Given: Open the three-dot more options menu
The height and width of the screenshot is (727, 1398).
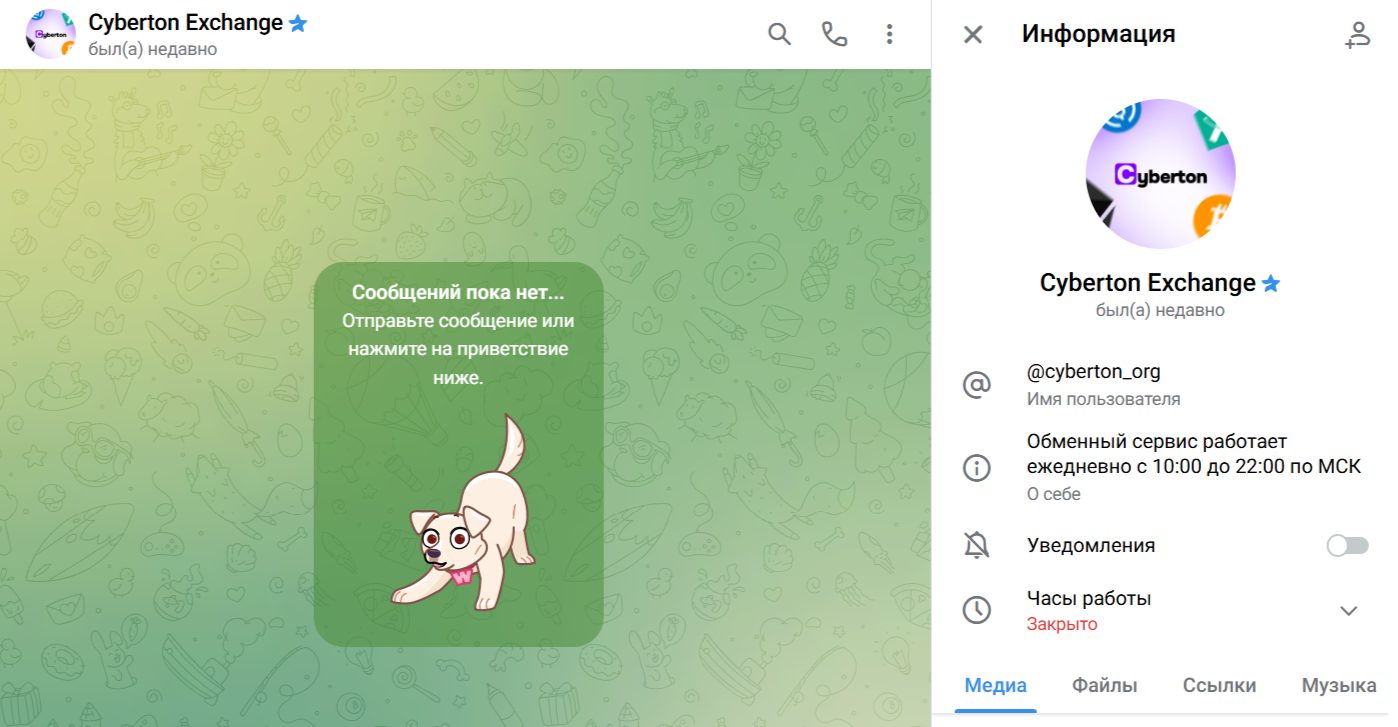Looking at the screenshot, I should [x=889, y=34].
